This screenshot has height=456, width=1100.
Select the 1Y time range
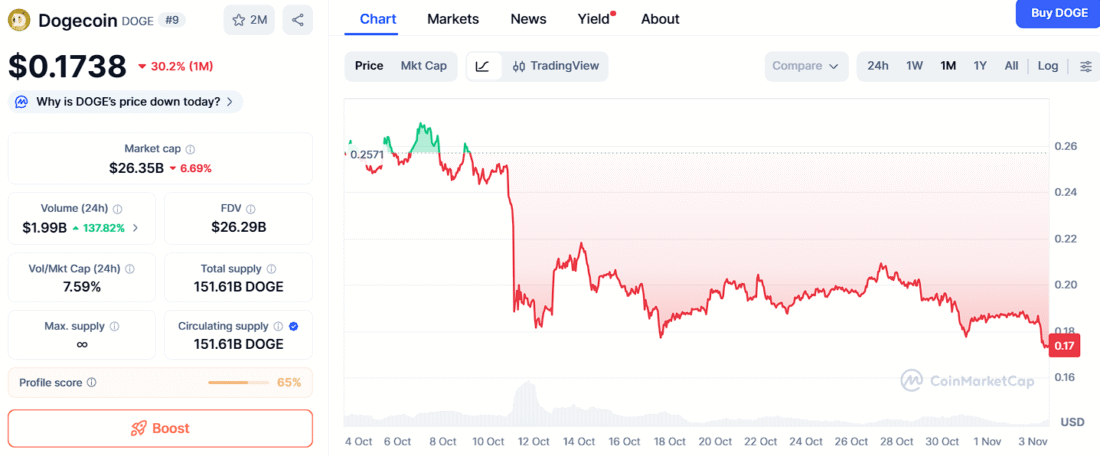tap(980, 66)
